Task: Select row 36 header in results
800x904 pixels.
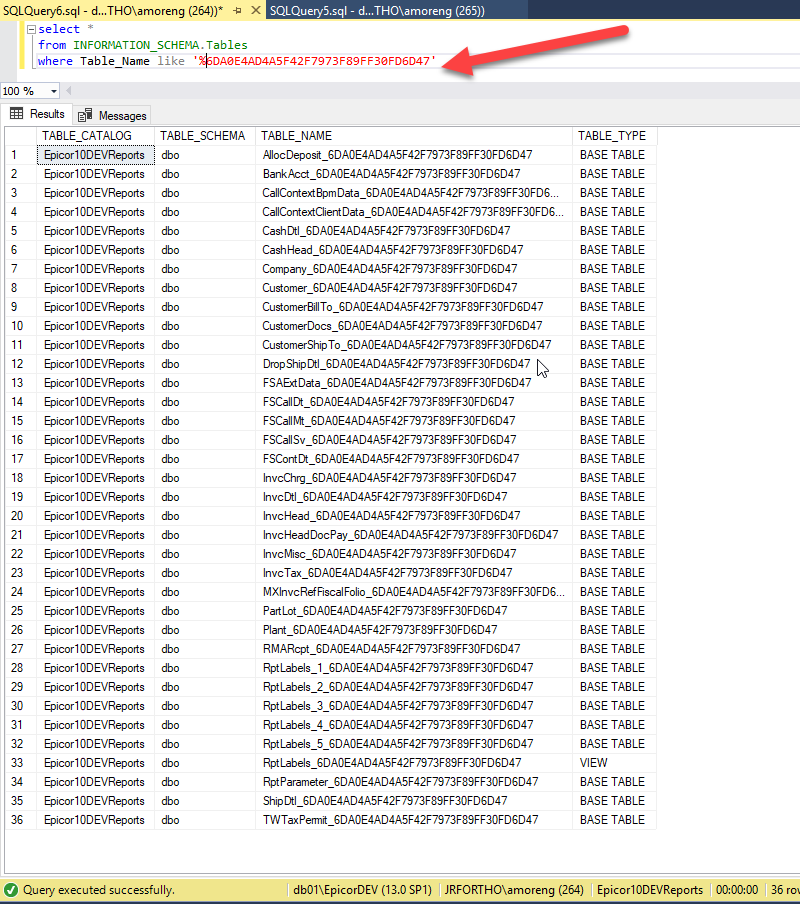Action: tap(21, 820)
